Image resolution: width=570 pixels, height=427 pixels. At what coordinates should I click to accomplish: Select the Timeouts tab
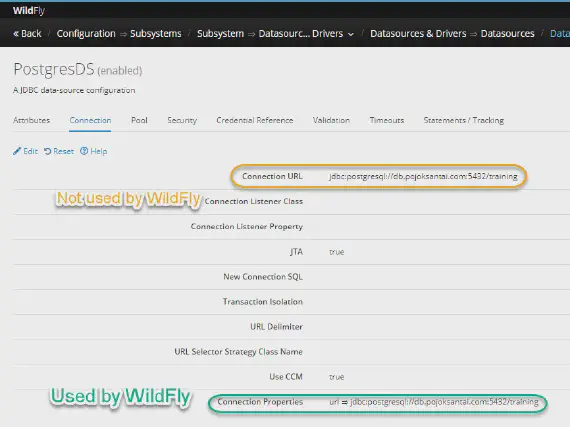click(x=387, y=120)
